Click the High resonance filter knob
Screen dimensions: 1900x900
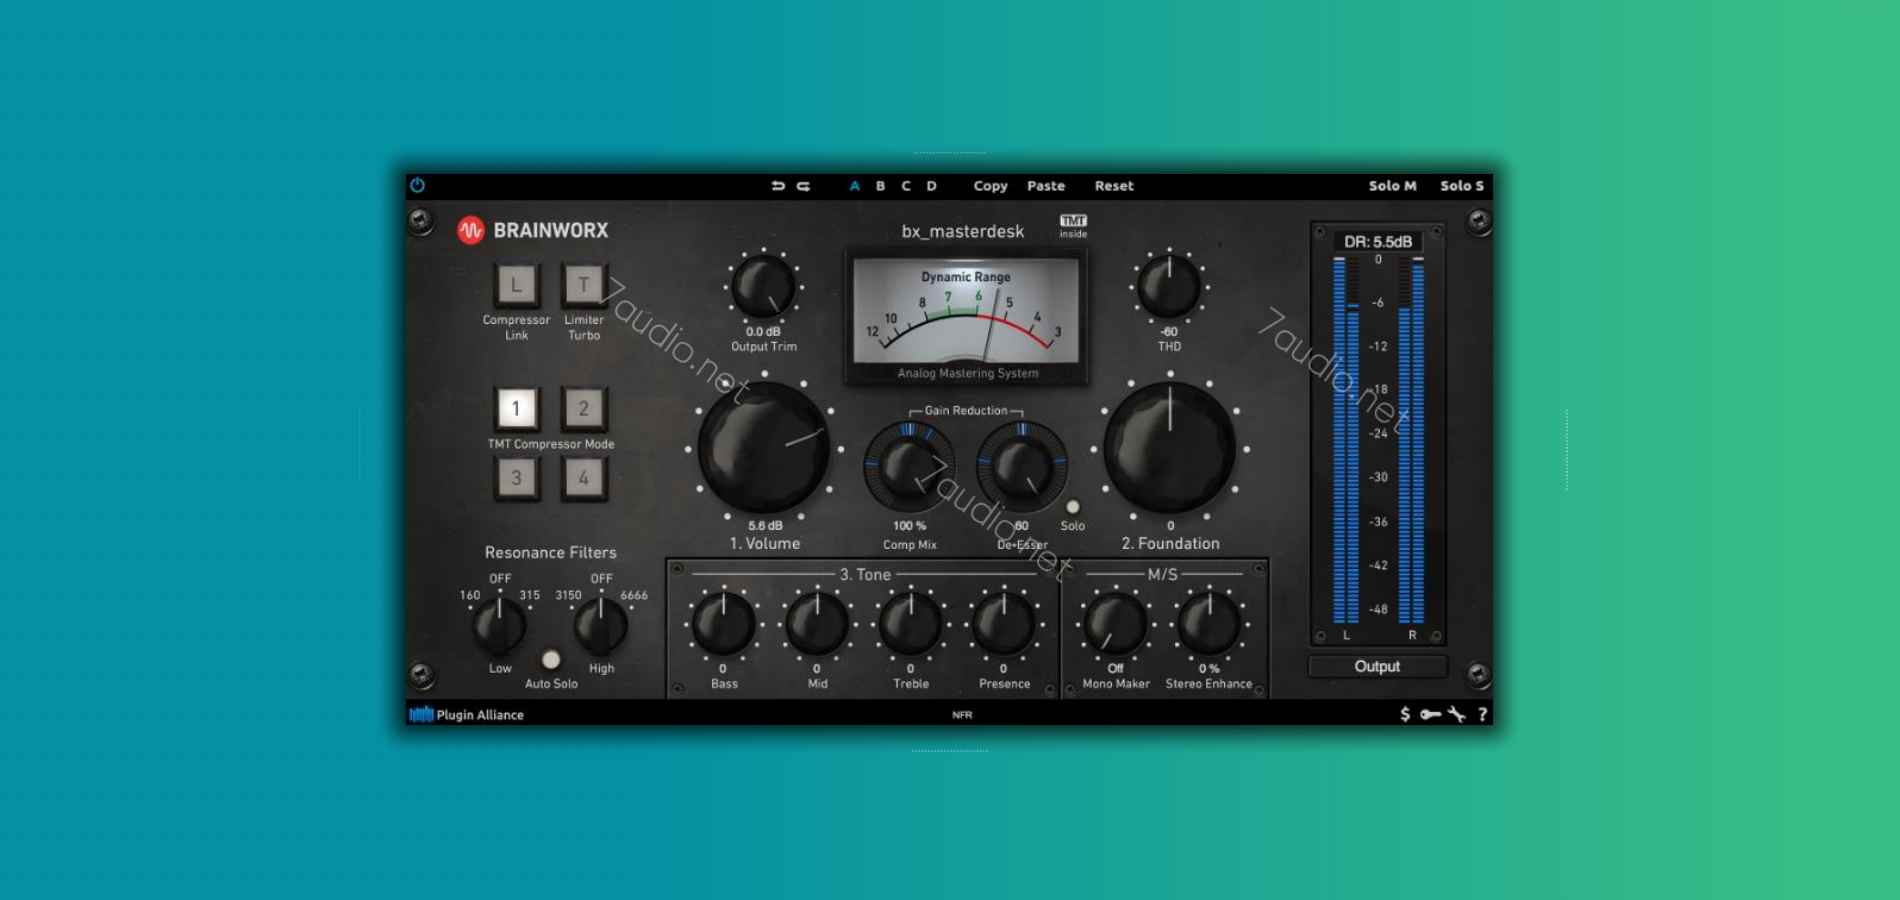coord(601,625)
